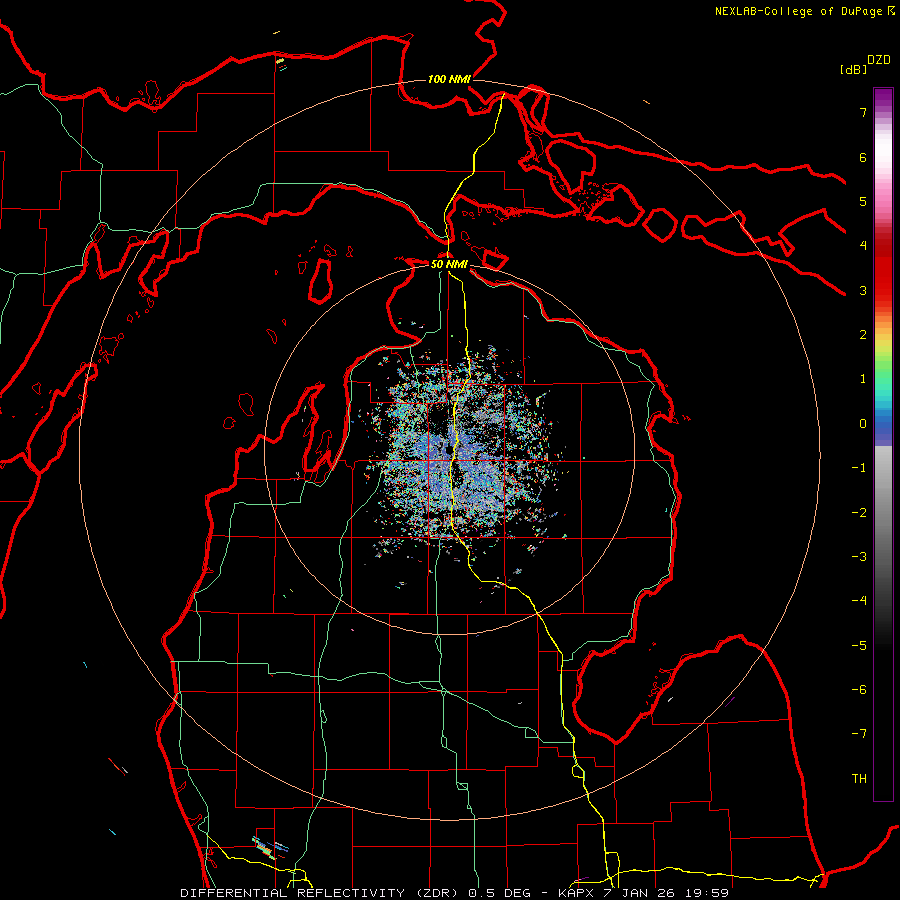Click the [dB] units label
The height and width of the screenshot is (900, 900).
pos(853,69)
